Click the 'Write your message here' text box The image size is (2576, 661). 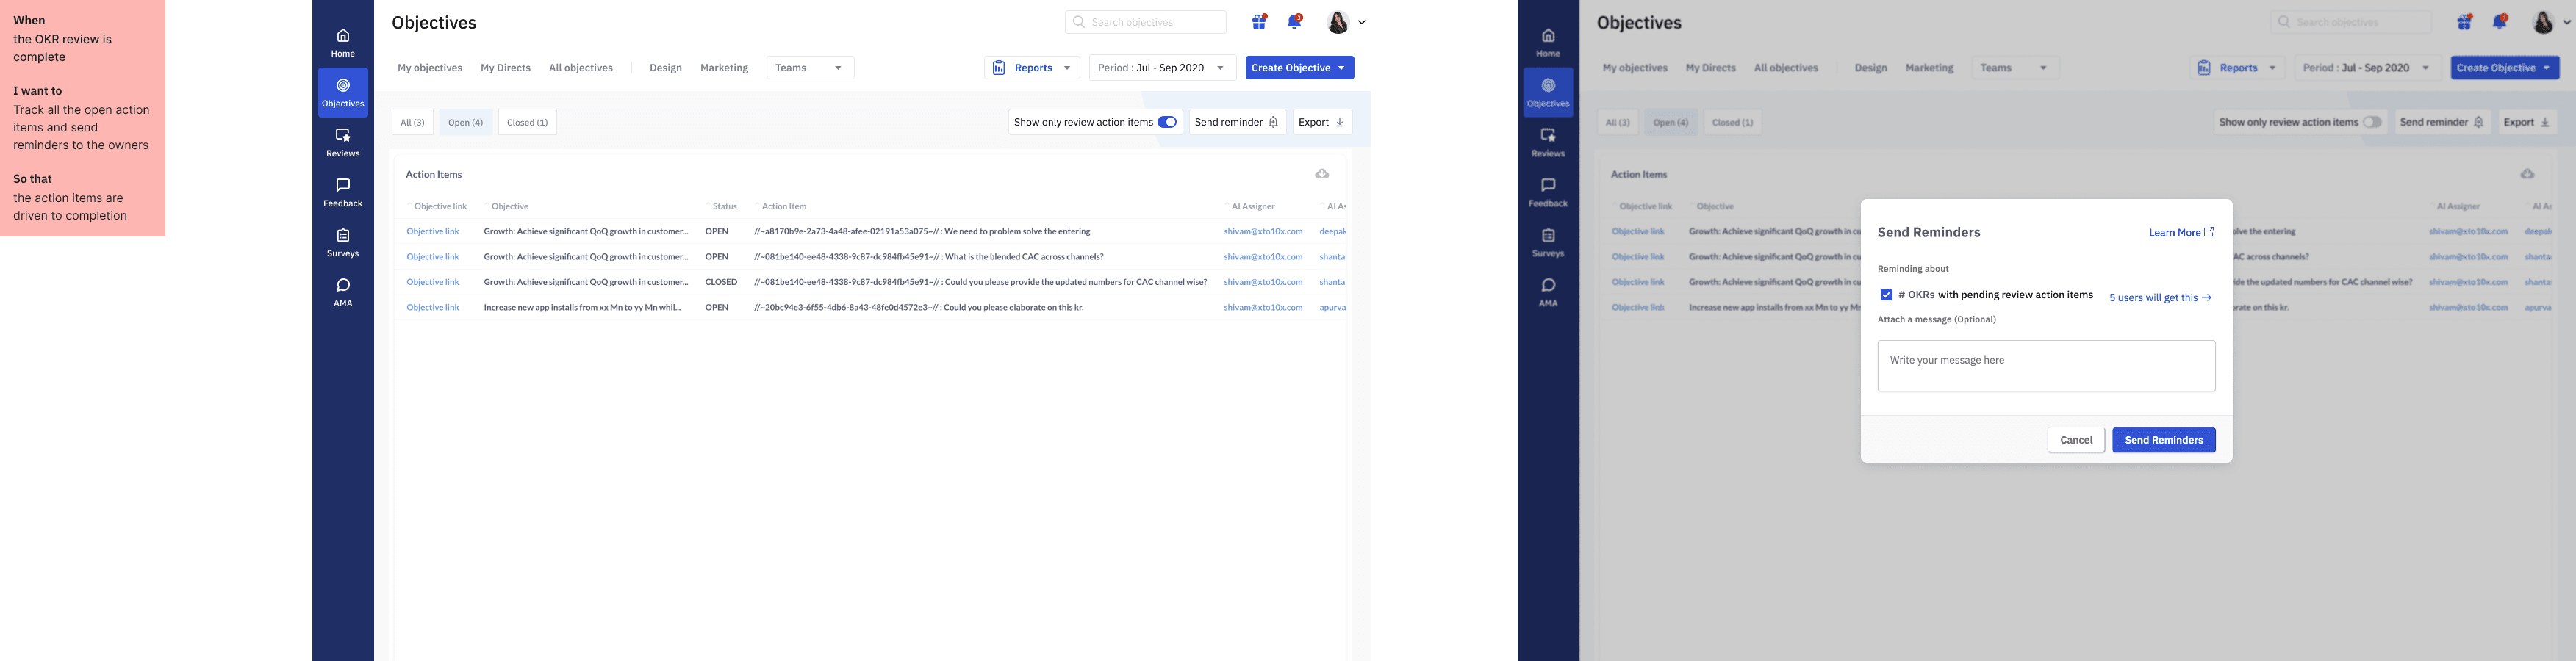tap(2046, 366)
